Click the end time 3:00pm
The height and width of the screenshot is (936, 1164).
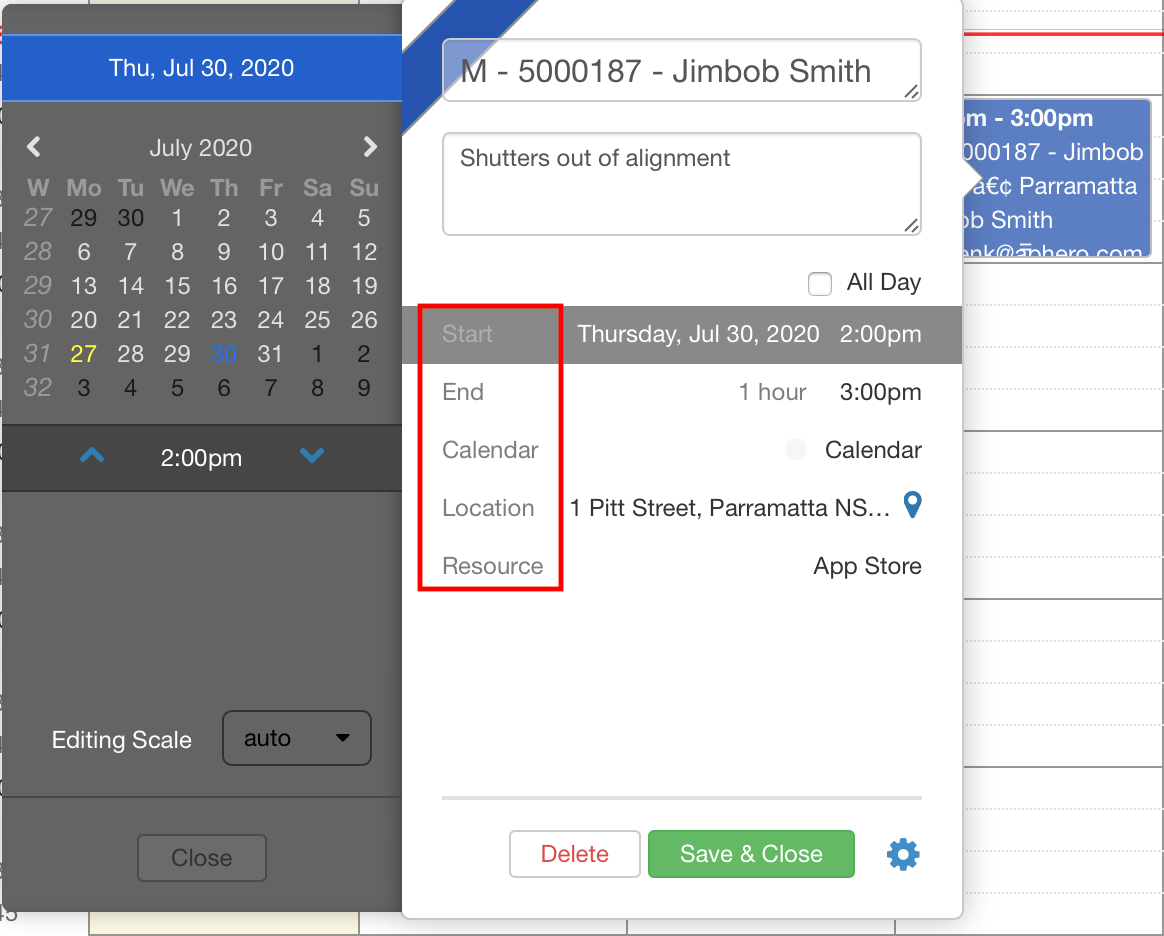pyautogui.click(x=880, y=392)
